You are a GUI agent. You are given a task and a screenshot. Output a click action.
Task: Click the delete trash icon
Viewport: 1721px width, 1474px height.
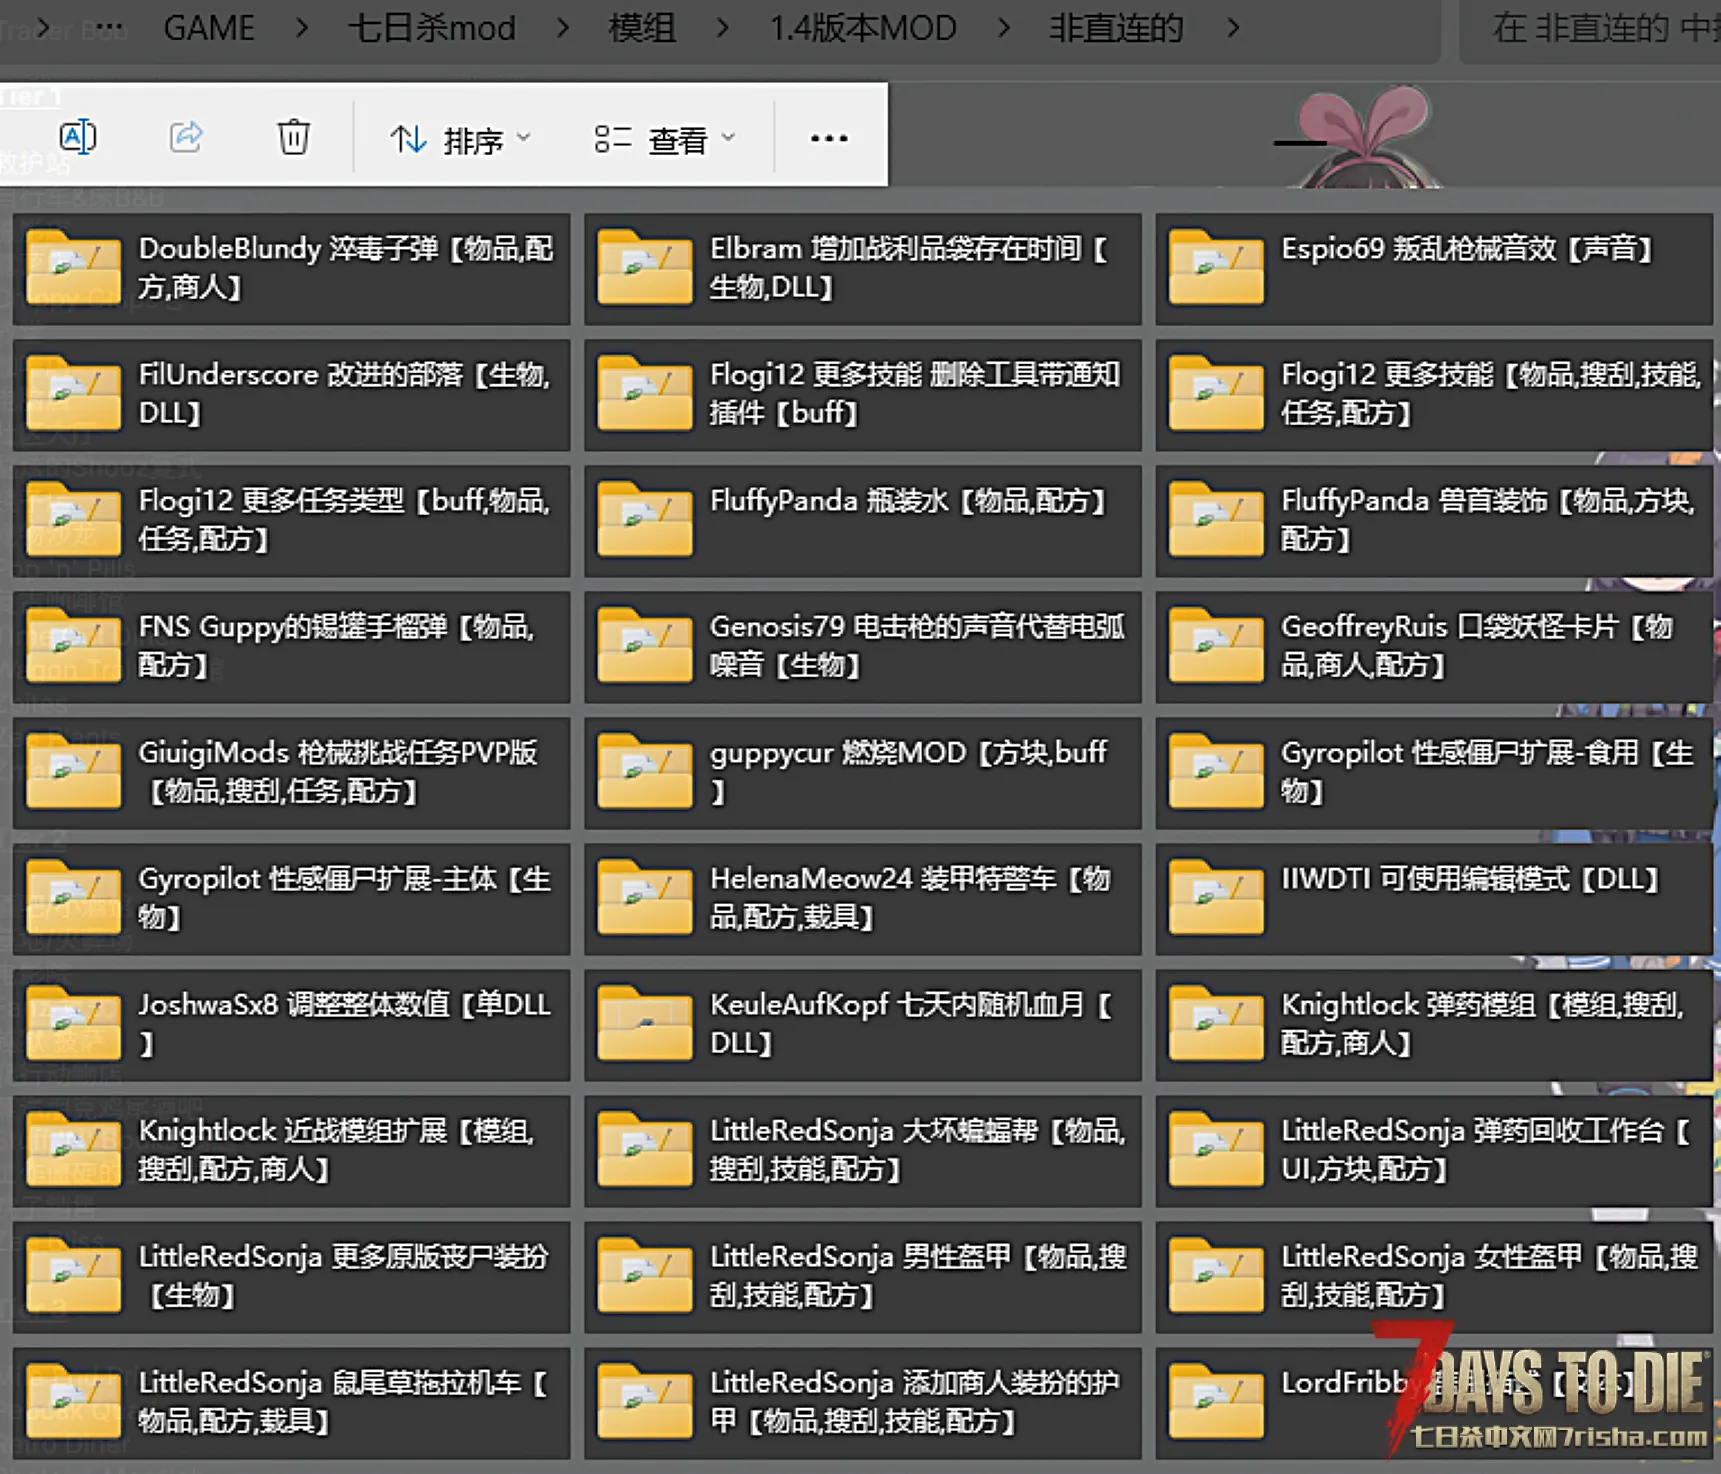pos(293,136)
